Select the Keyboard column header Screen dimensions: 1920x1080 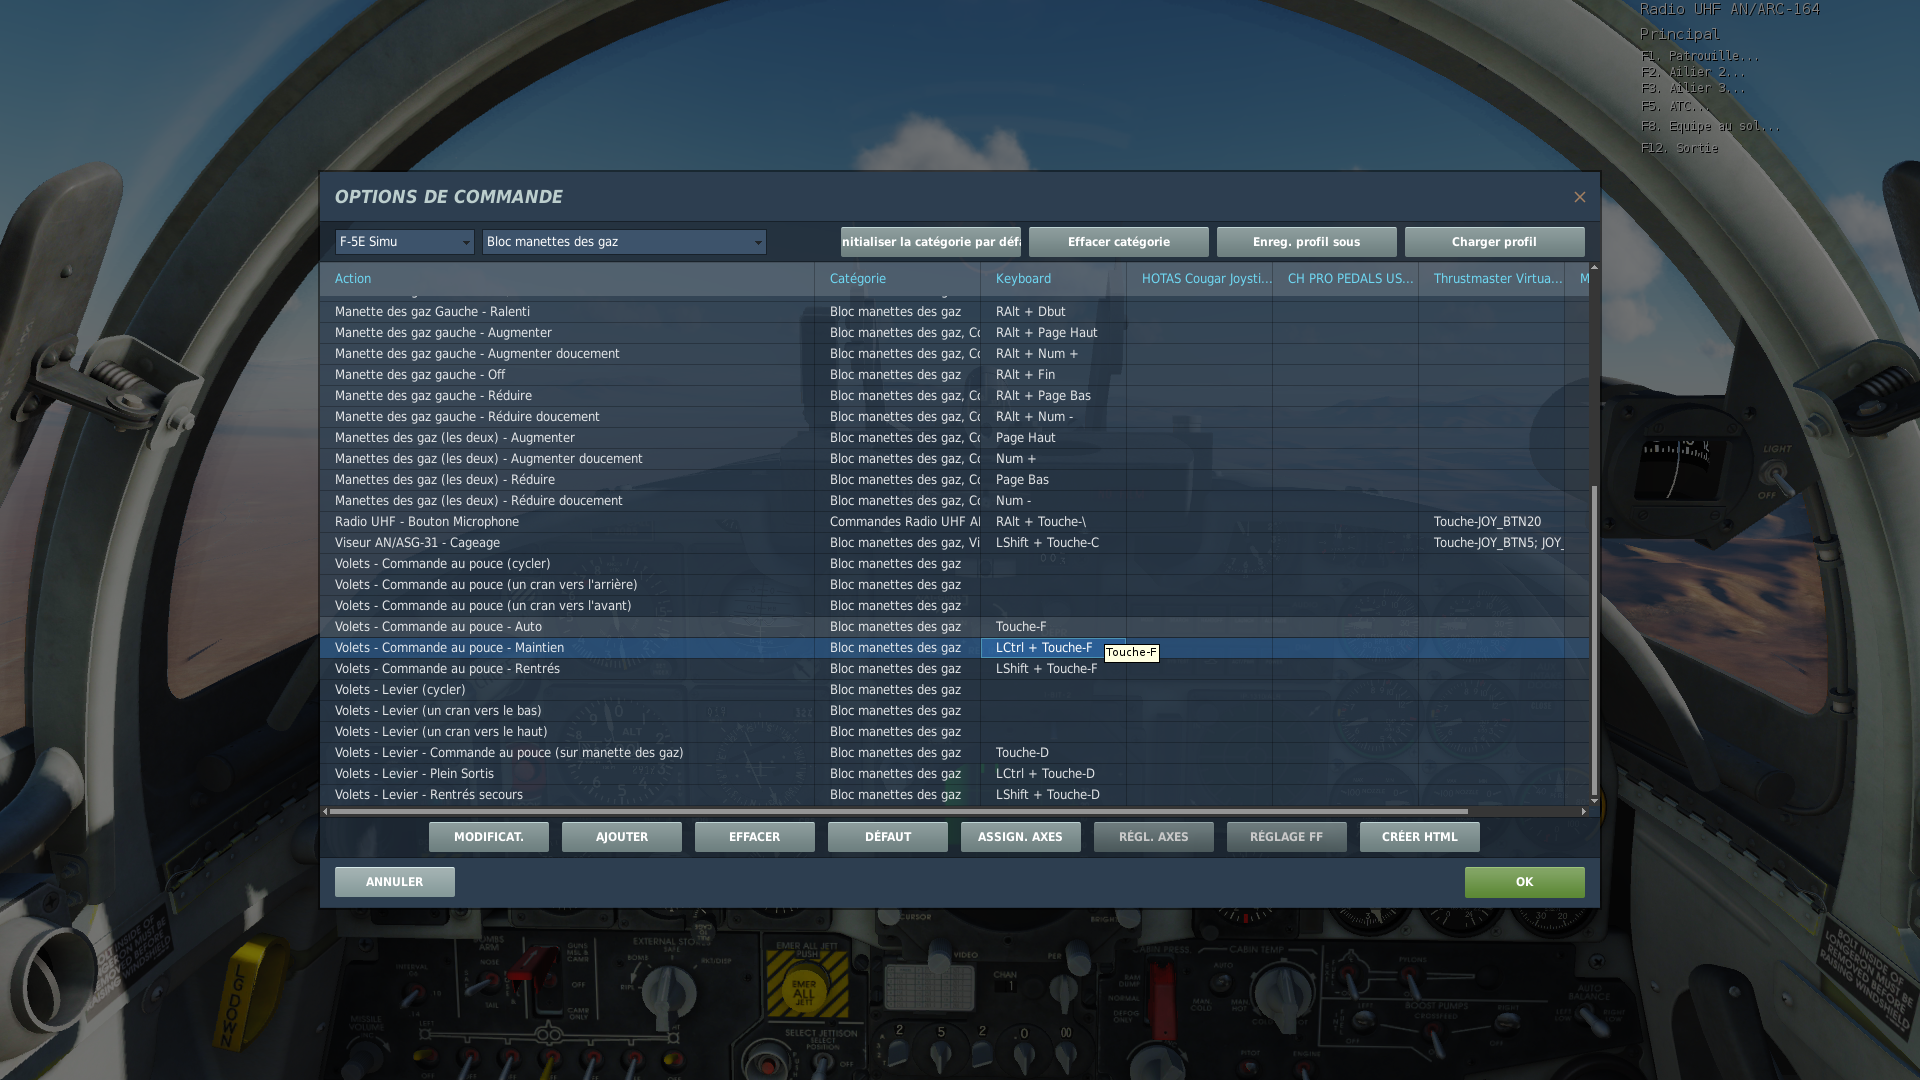pos(1053,279)
